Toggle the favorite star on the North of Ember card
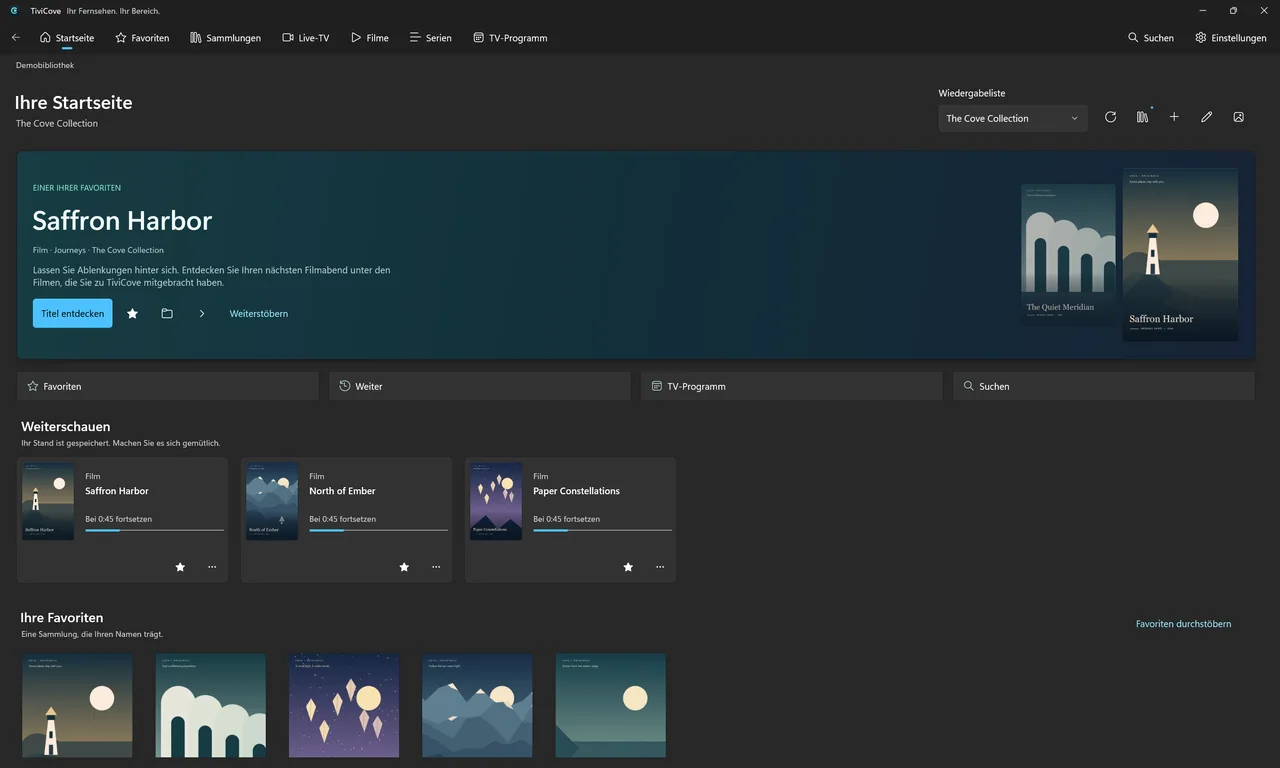Viewport: 1280px width, 768px height. point(404,567)
